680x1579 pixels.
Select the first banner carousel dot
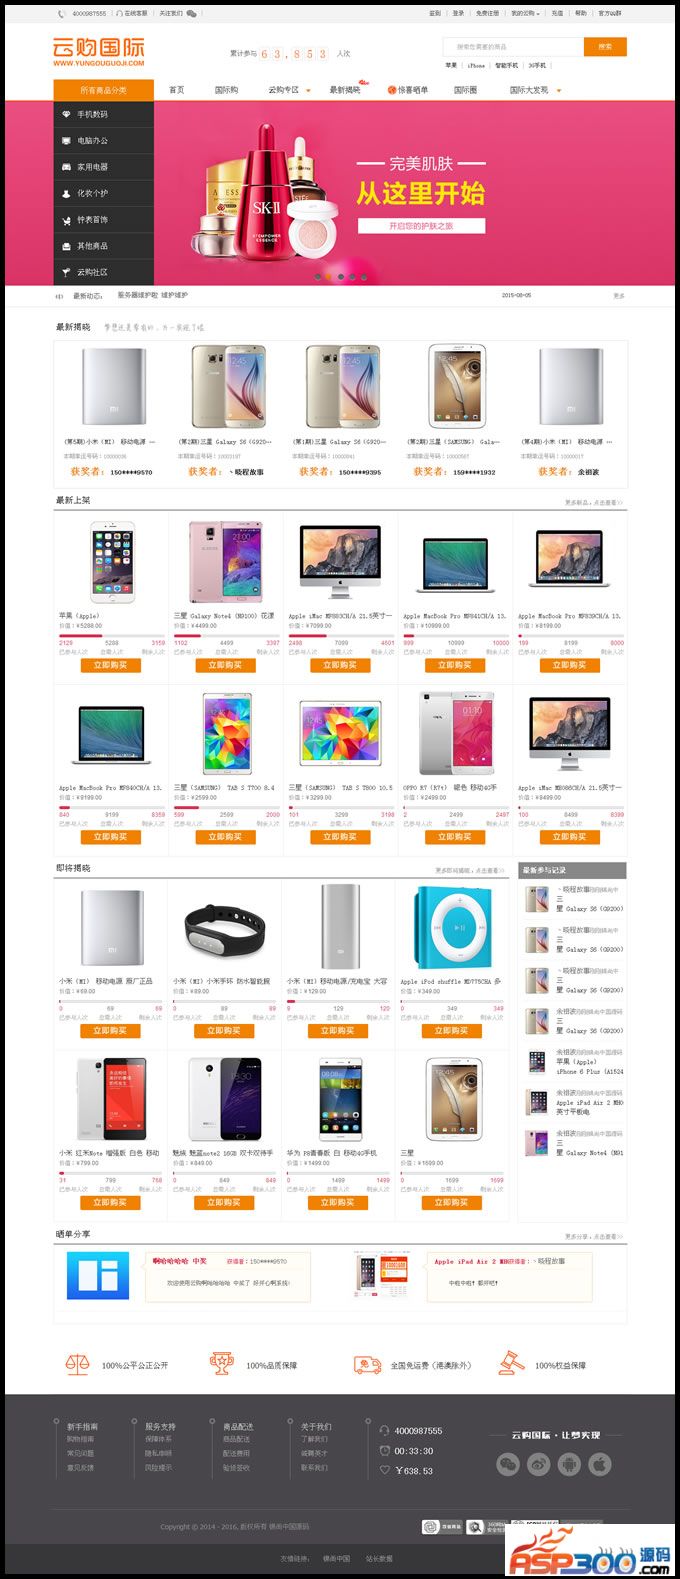317,277
